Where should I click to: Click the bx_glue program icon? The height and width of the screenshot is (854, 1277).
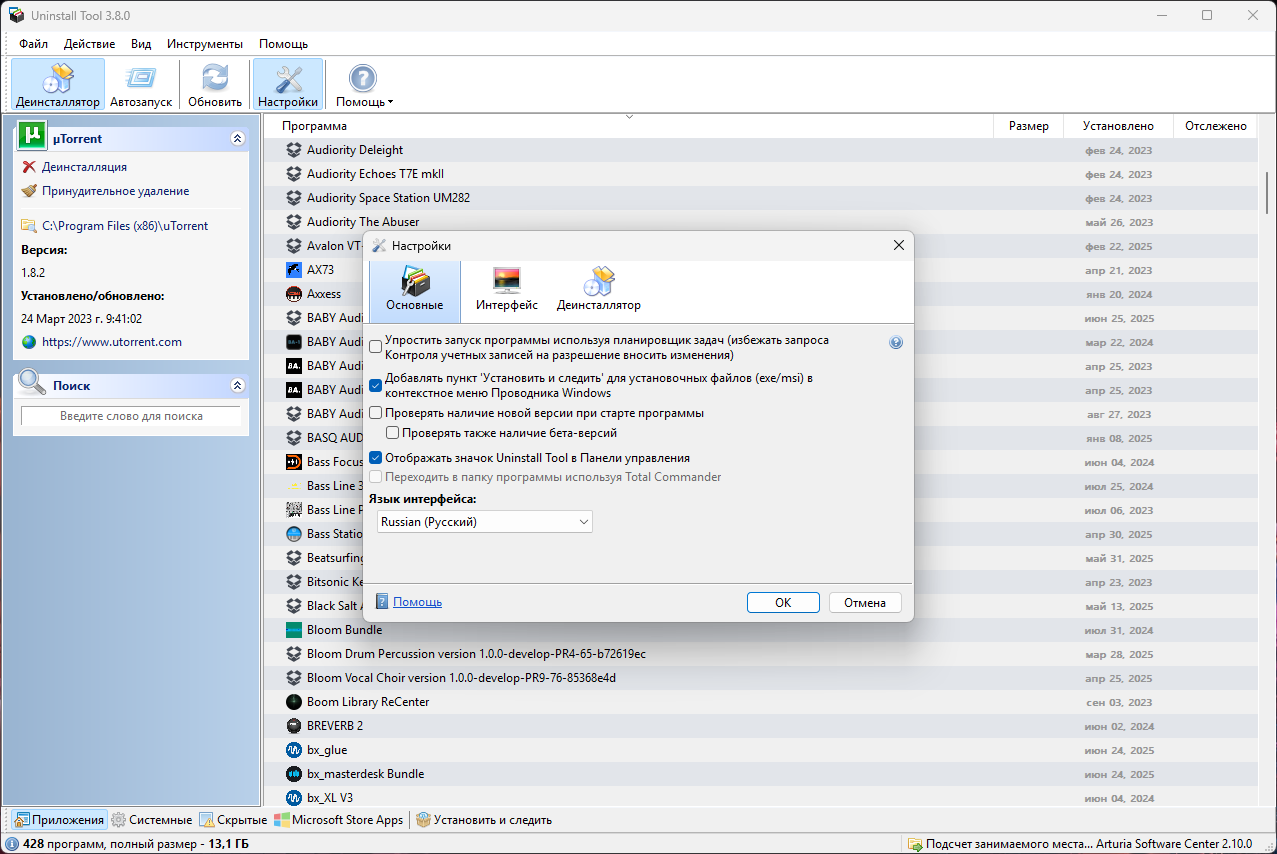pyautogui.click(x=294, y=750)
